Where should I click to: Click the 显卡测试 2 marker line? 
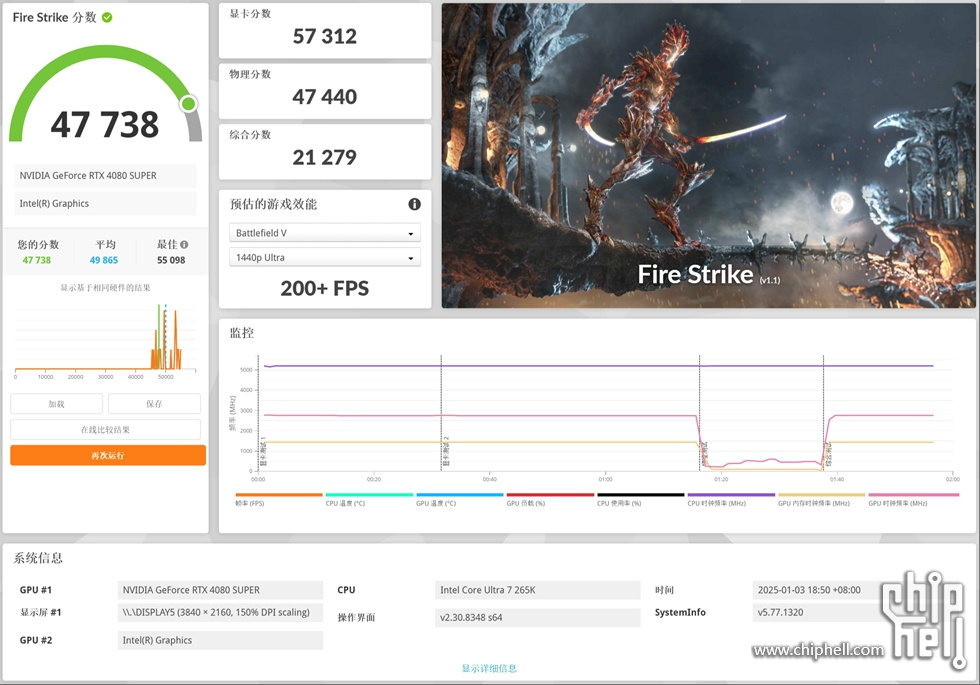[441, 412]
